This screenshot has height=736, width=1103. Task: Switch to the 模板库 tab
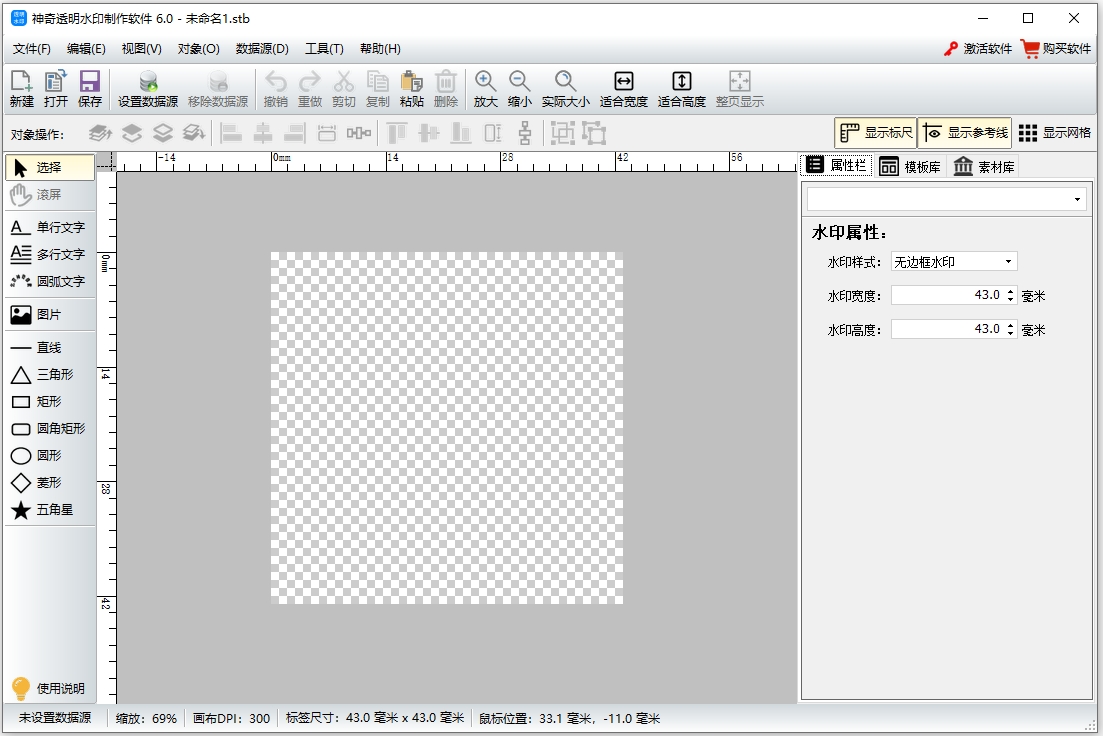(910, 167)
